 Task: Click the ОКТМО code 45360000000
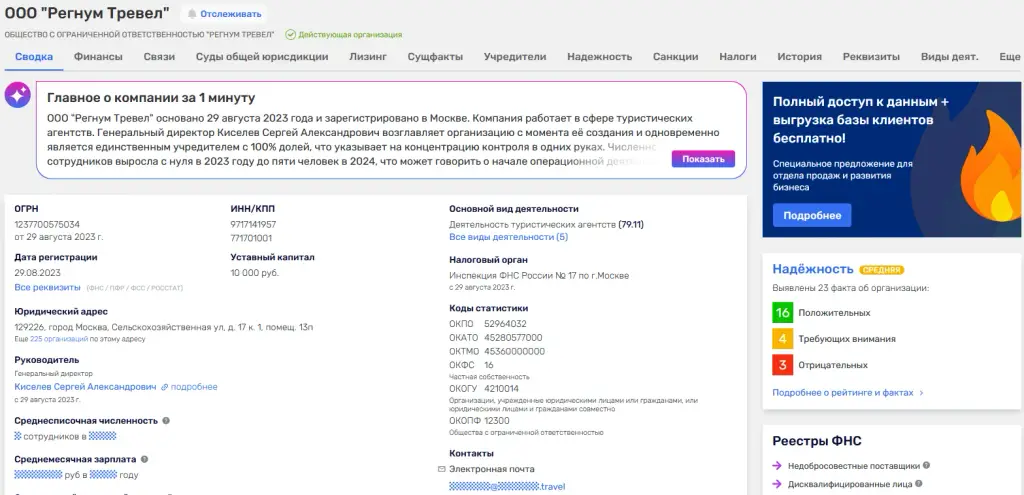514,351
